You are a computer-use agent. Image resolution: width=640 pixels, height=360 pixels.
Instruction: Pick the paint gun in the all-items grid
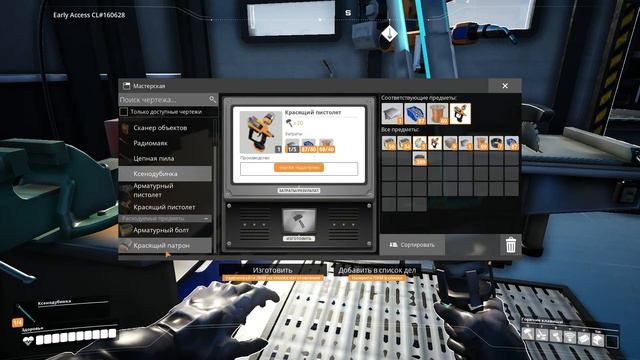tap(435, 143)
